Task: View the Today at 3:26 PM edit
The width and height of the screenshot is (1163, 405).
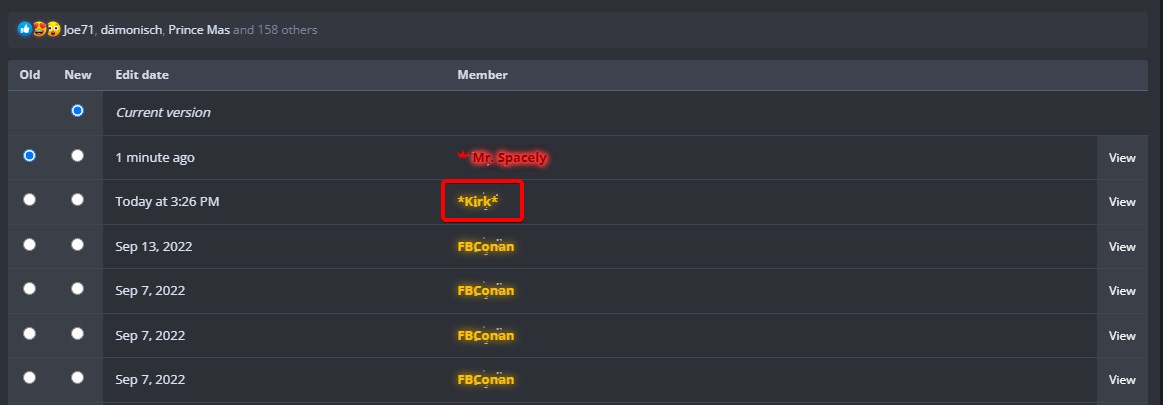Action: pos(1122,202)
